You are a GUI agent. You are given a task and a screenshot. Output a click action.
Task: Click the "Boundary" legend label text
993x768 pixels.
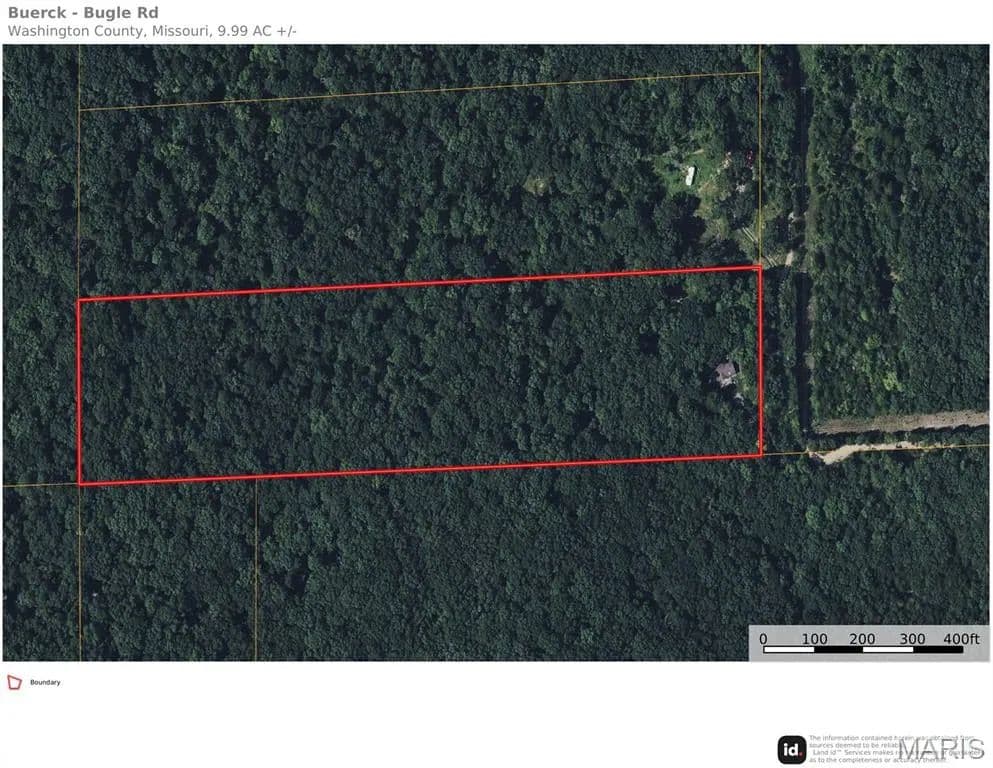coord(45,683)
